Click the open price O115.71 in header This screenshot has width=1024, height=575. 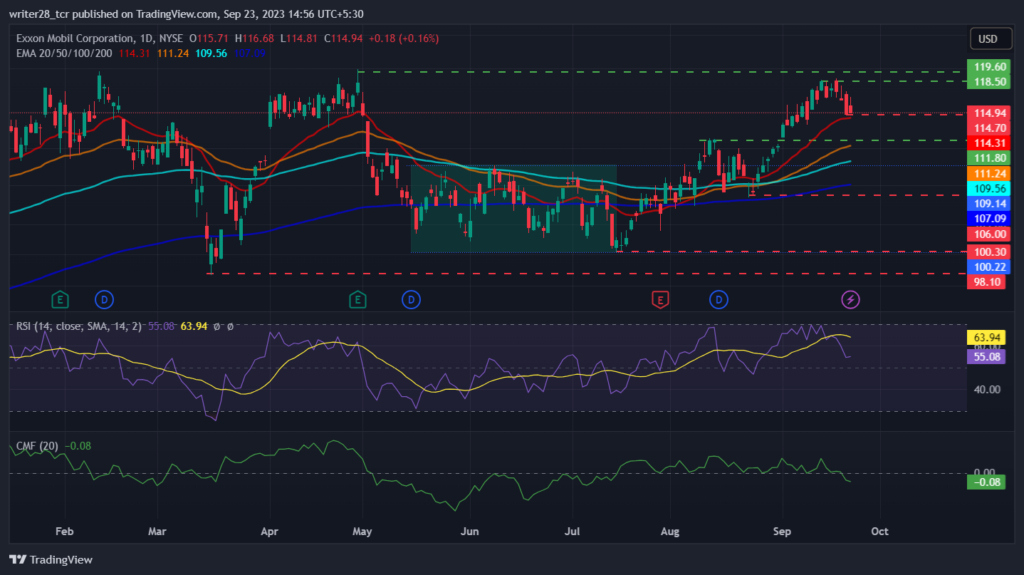(x=209, y=39)
